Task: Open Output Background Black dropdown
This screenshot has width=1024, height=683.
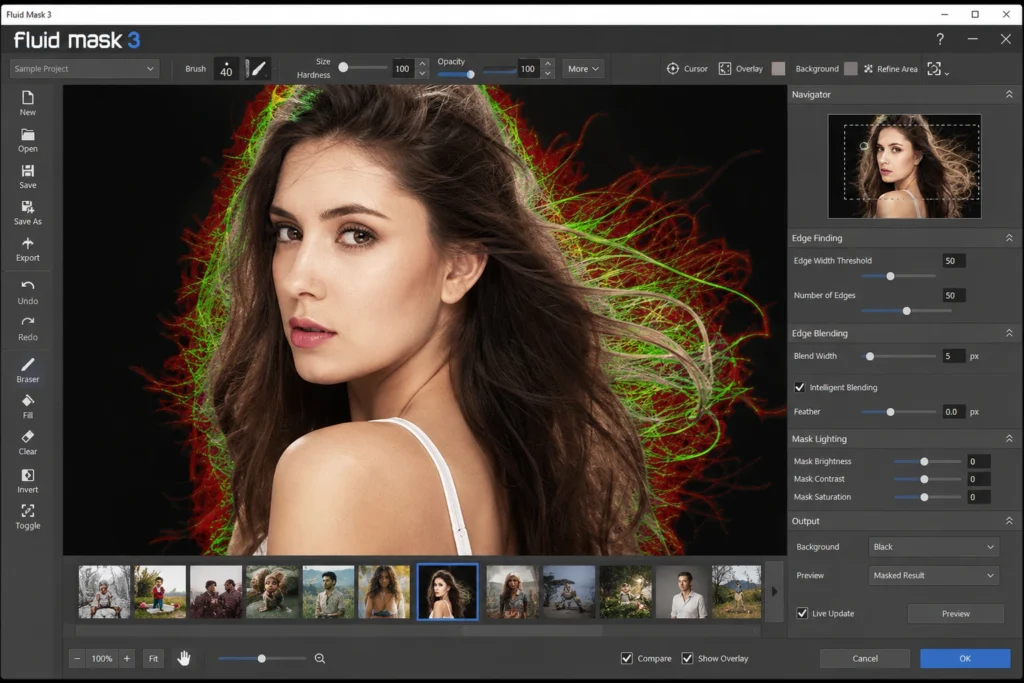Action: click(x=933, y=547)
